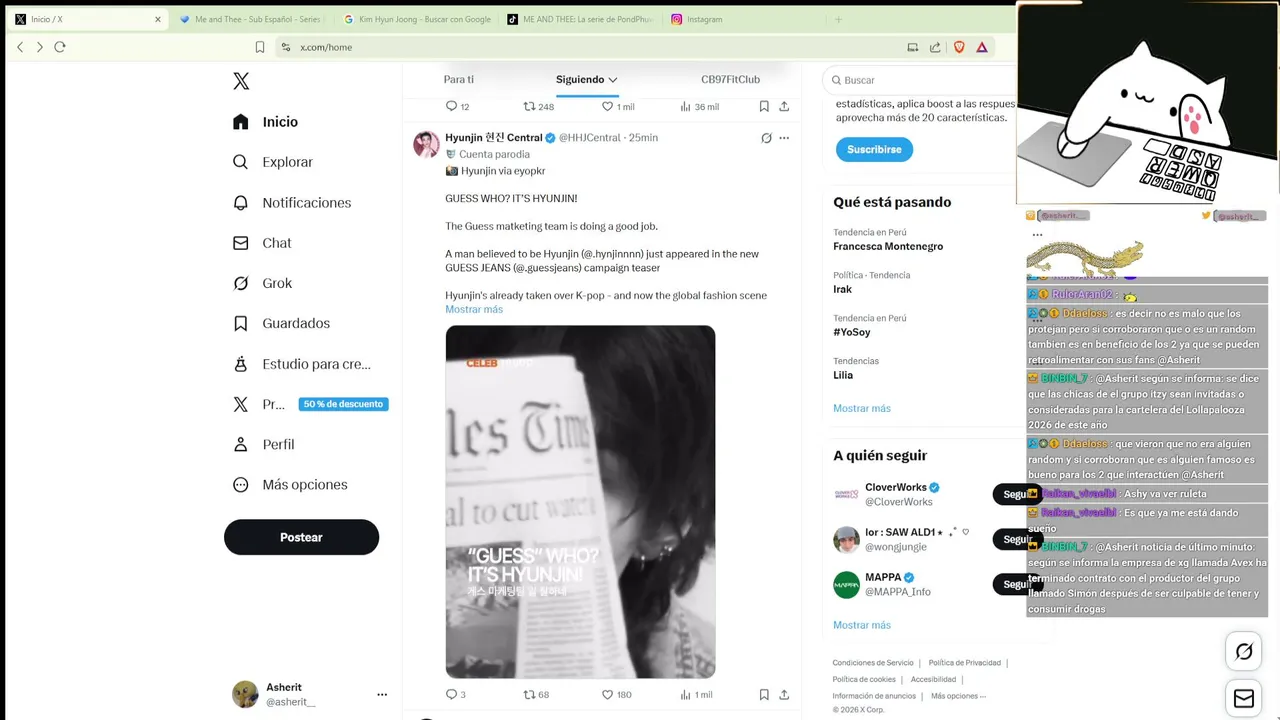Screen dimensions: 1280x720
Task: Open Política de Privacidad link
Action: pyautogui.click(x=964, y=663)
